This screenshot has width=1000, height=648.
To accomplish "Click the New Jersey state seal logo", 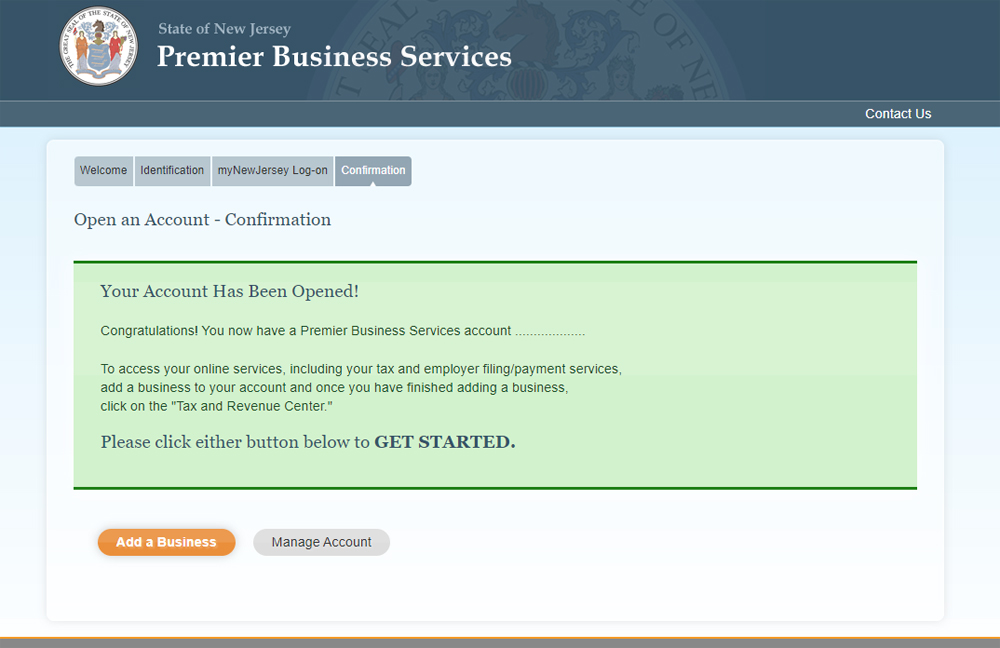I will click(98, 47).
